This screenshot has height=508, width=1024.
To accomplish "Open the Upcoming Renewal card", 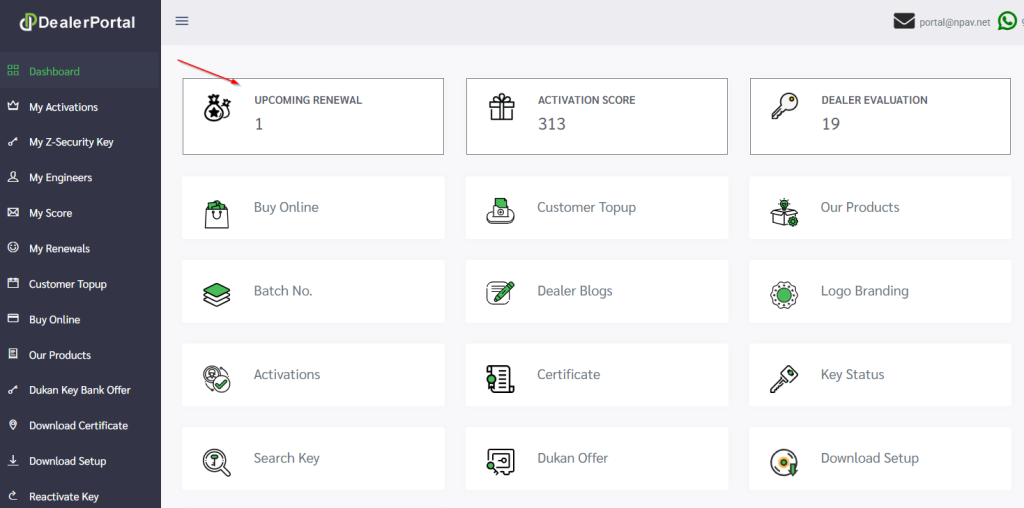I will (313, 117).
